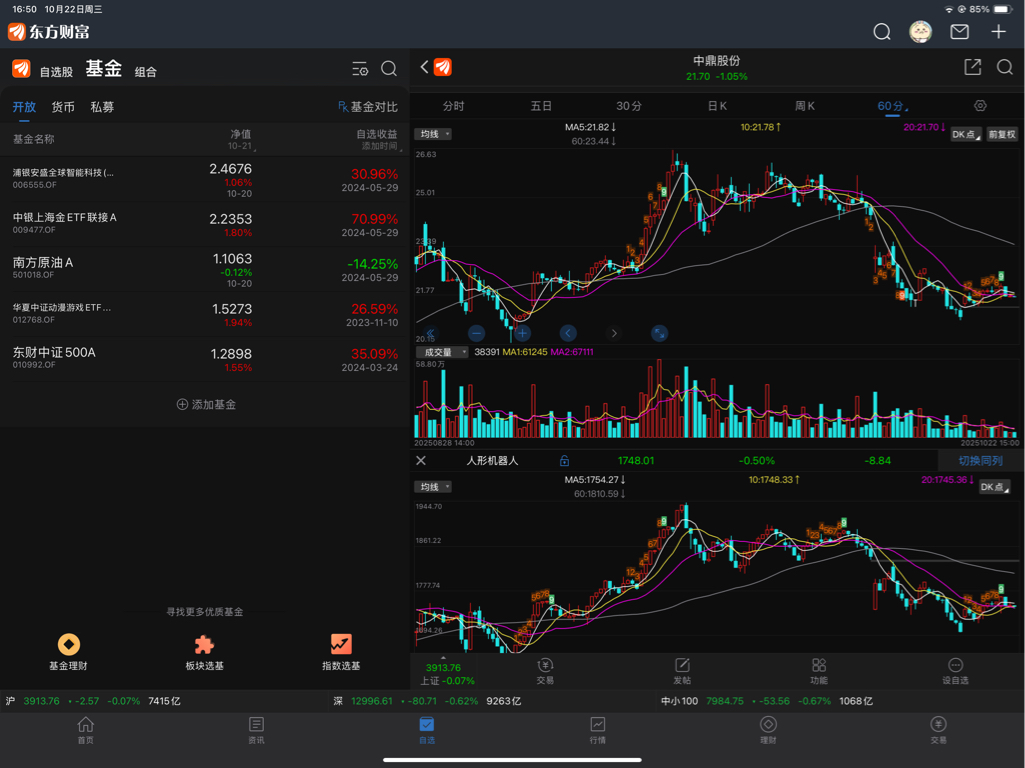
Task: Select 私募 fund type tab
Action: click(102, 107)
